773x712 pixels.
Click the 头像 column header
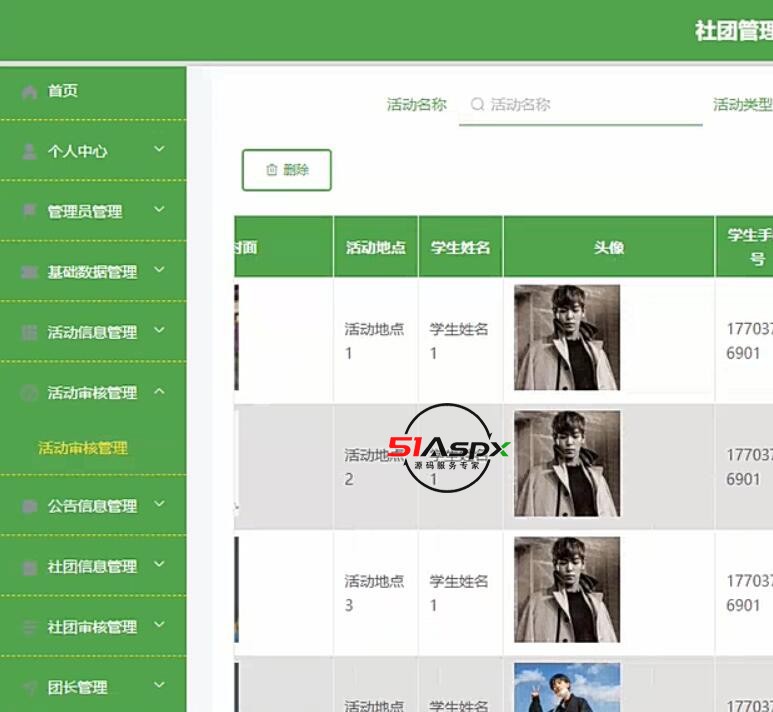[x=609, y=247]
